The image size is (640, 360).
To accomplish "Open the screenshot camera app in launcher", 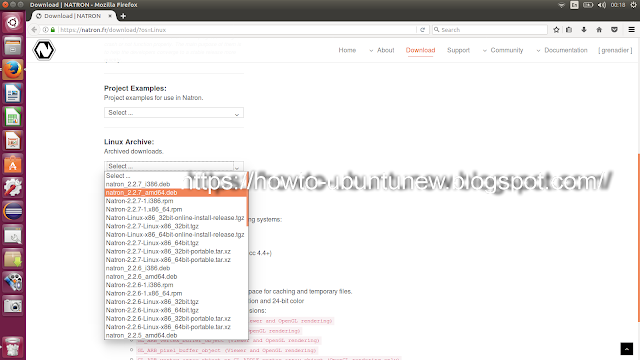I will (x=13, y=306).
